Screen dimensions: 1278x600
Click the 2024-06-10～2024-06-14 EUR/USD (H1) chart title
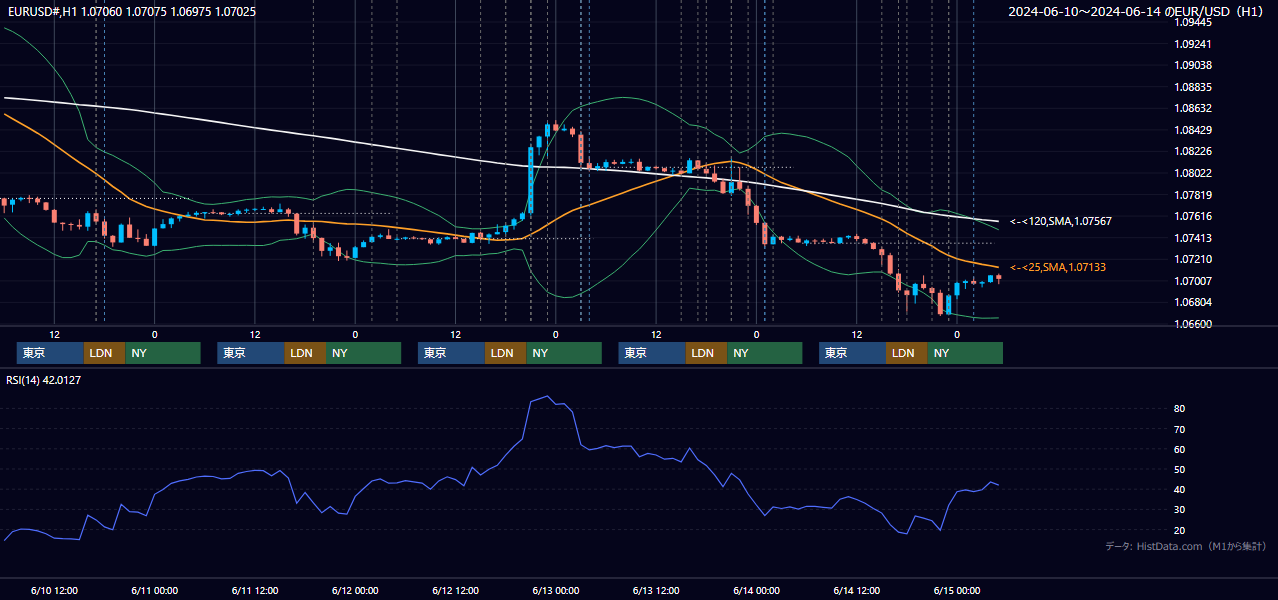pos(1137,12)
